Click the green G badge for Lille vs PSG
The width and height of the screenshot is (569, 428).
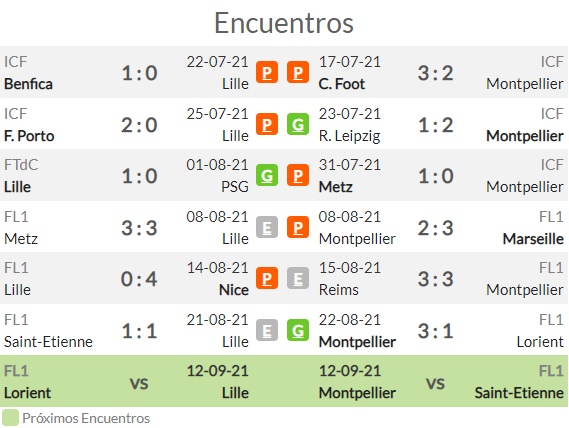tap(267, 175)
